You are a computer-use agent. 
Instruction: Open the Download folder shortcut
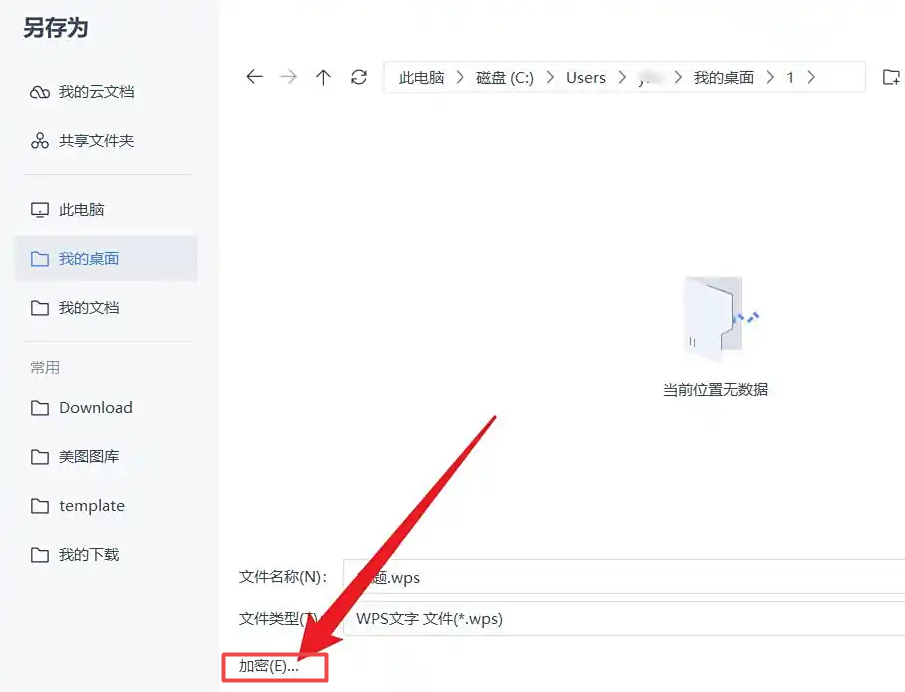[95, 408]
